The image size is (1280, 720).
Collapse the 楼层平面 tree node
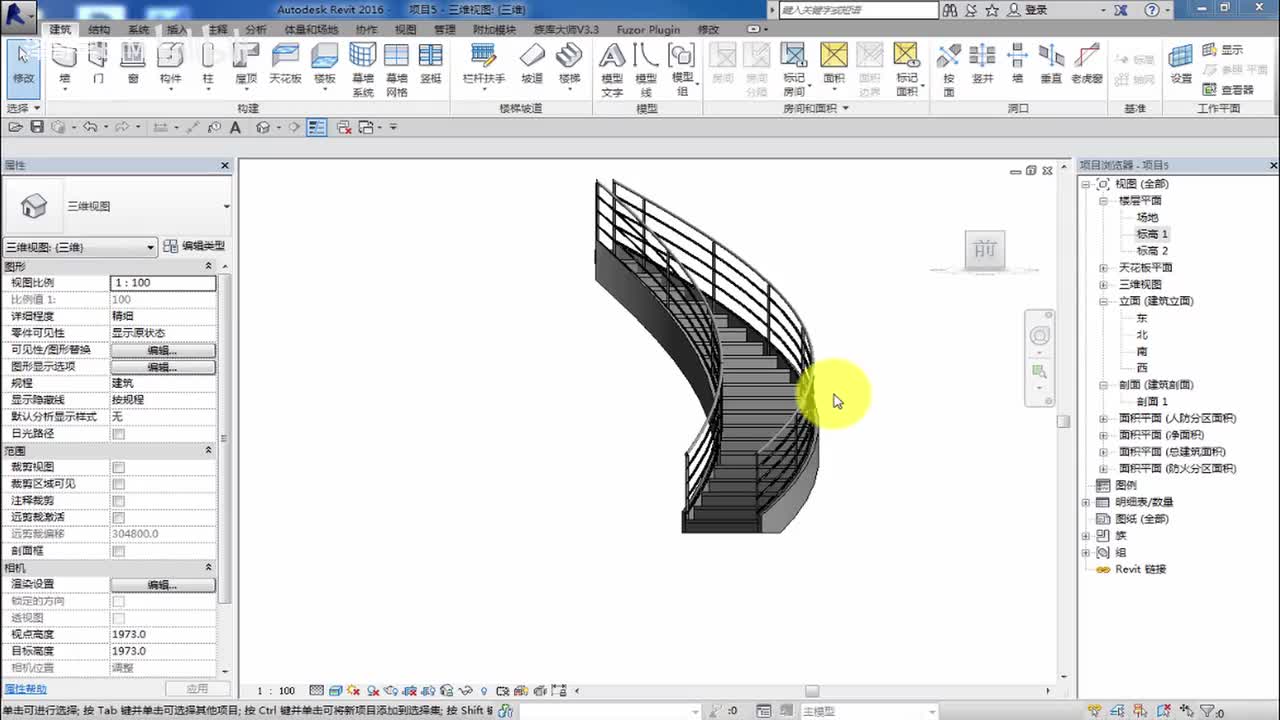(x=1103, y=201)
